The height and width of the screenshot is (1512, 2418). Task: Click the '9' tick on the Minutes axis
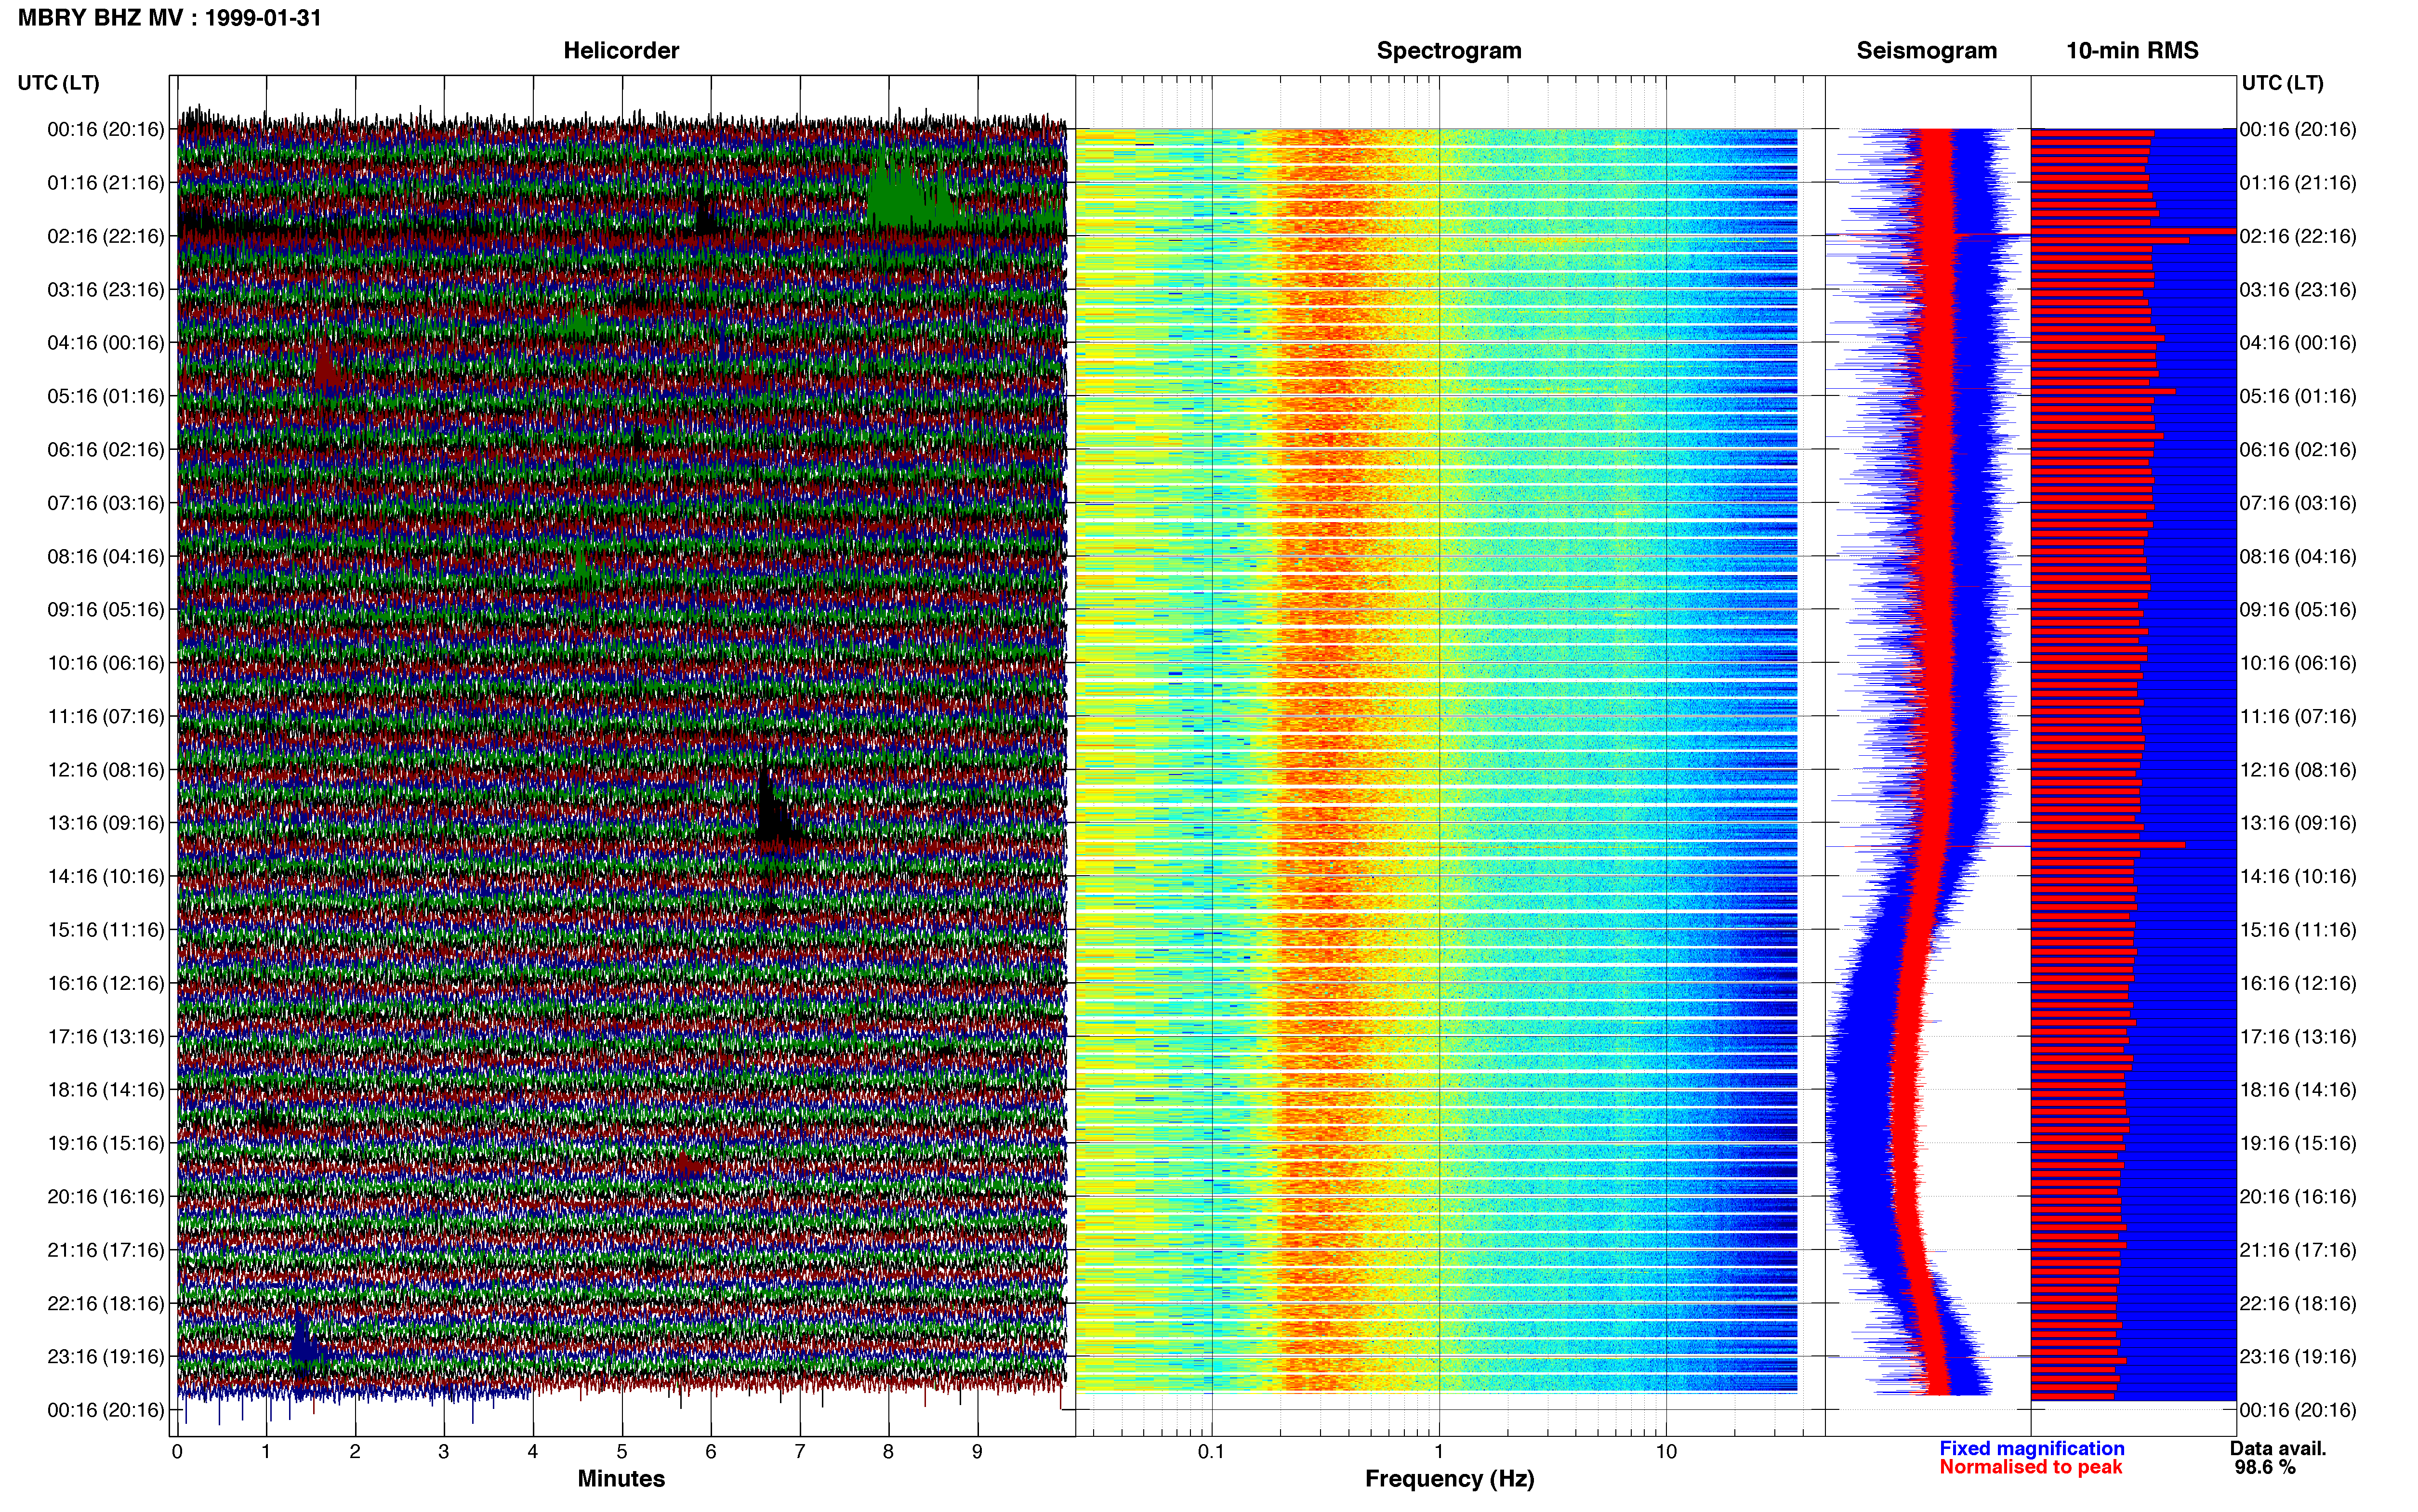[x=977, y=1452]
